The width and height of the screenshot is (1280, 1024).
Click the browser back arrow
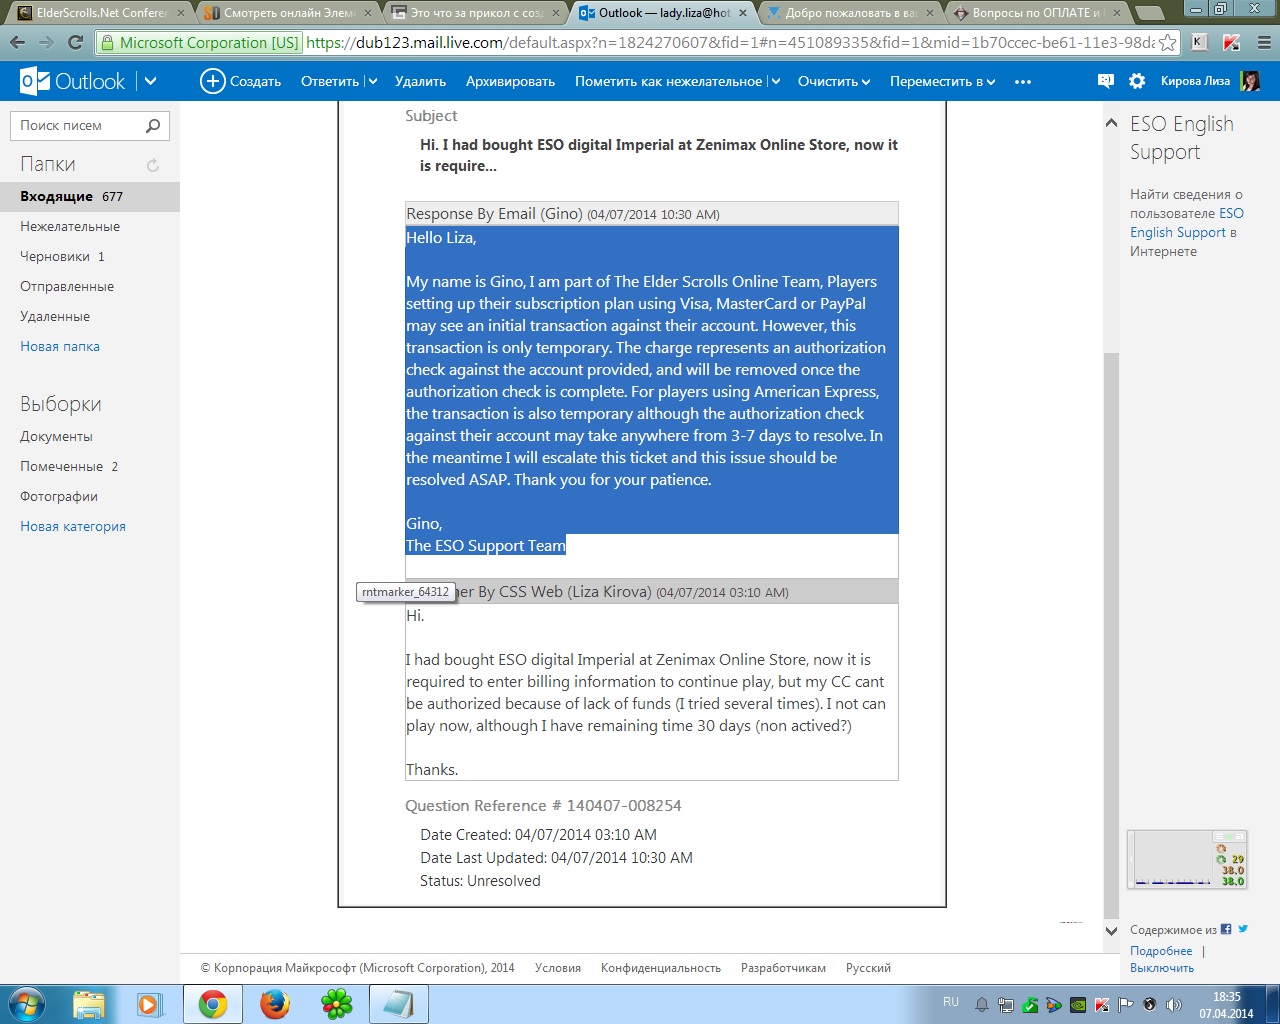[18, 43]
